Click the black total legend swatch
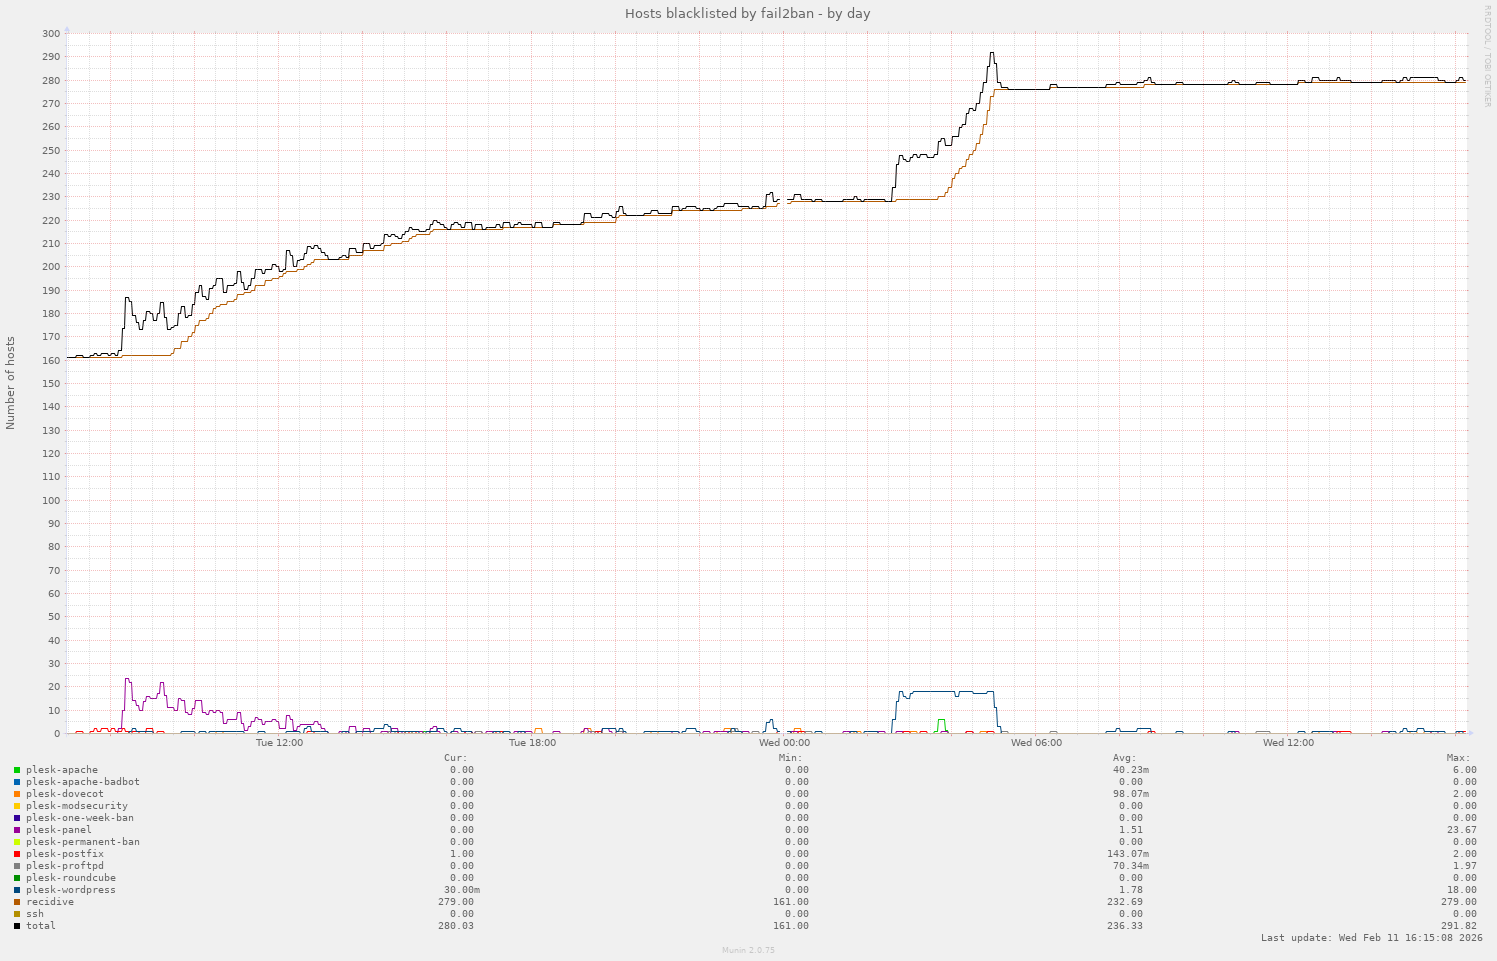Image resolution: width=1497 pixels, height=961 pixels. [x=17, y=926]
